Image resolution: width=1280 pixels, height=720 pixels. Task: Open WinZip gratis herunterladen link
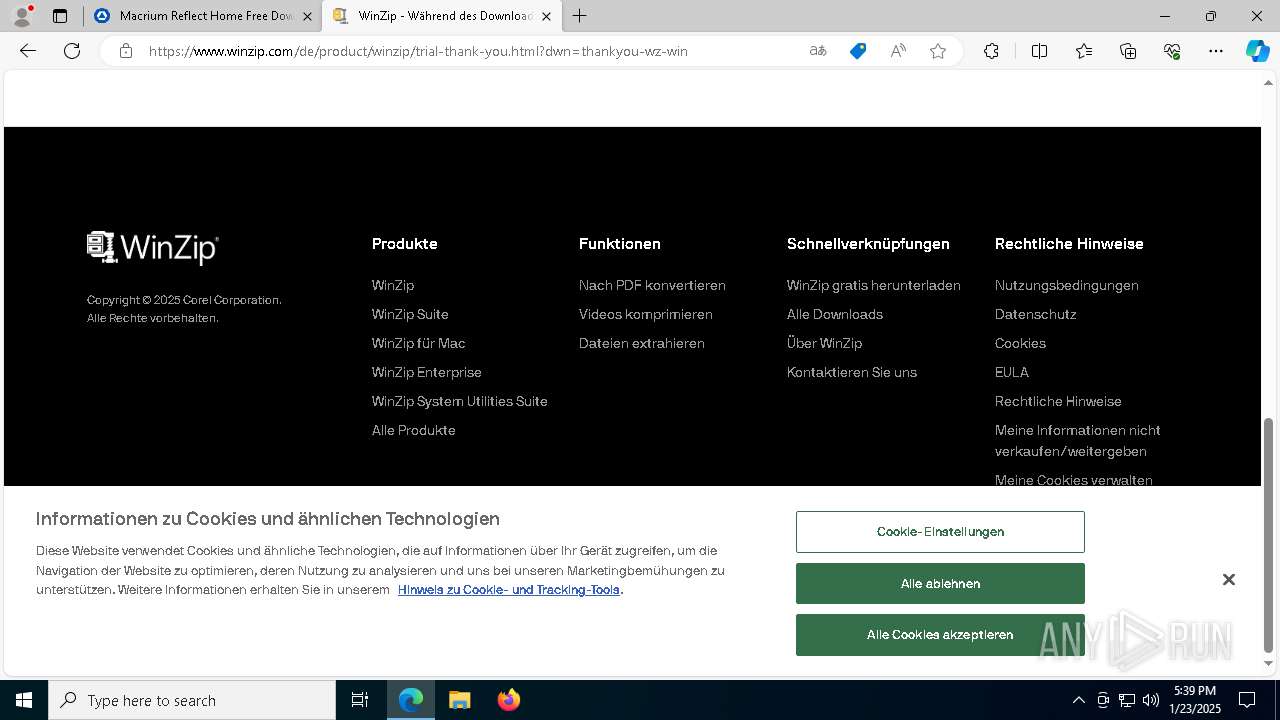(x=873, y=285)
